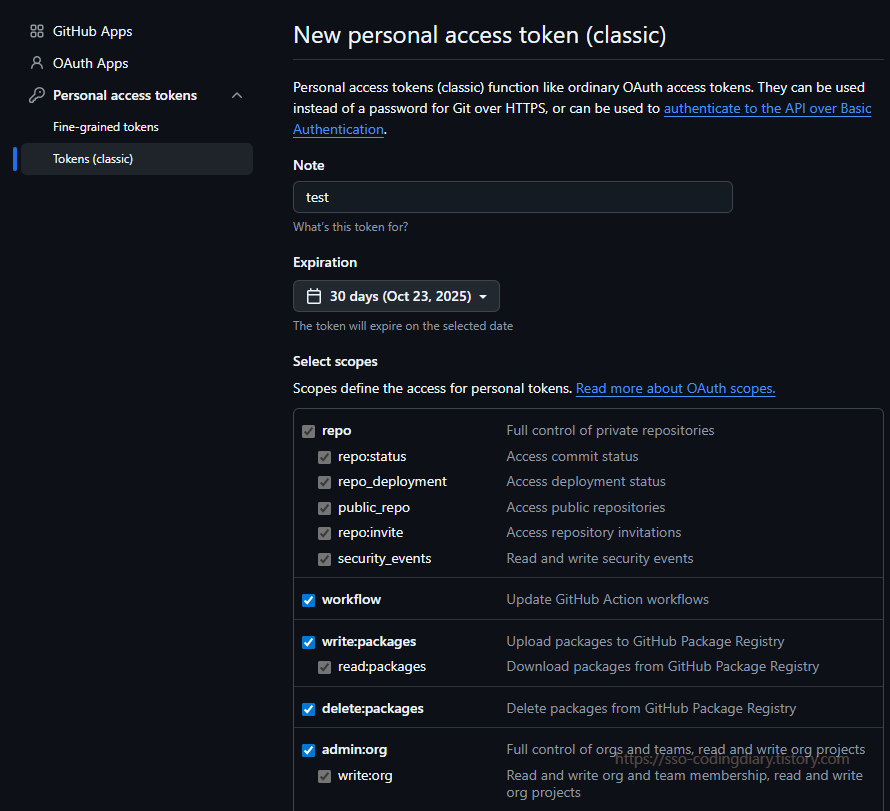The height and width of the screenshot is (811, 890).
Task: Click the 'Full control of private repositories' description
Action: [610, 430]
